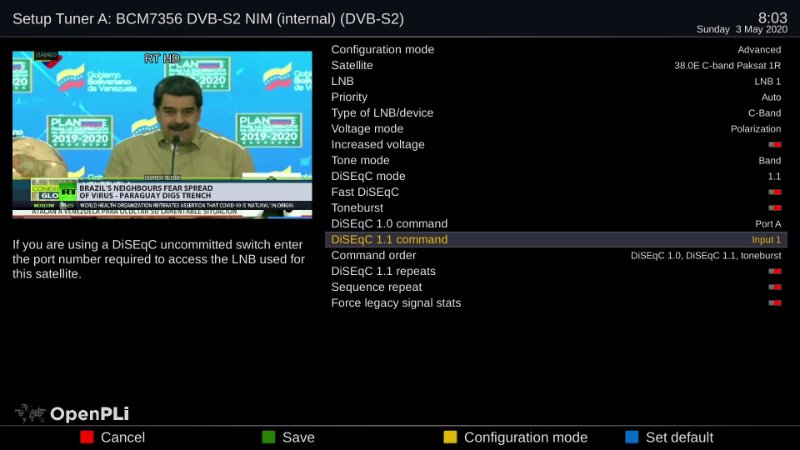The image size is (800, 450).
Task: Select the Voltage mode Polarization value
Action: tap(755, 129)
